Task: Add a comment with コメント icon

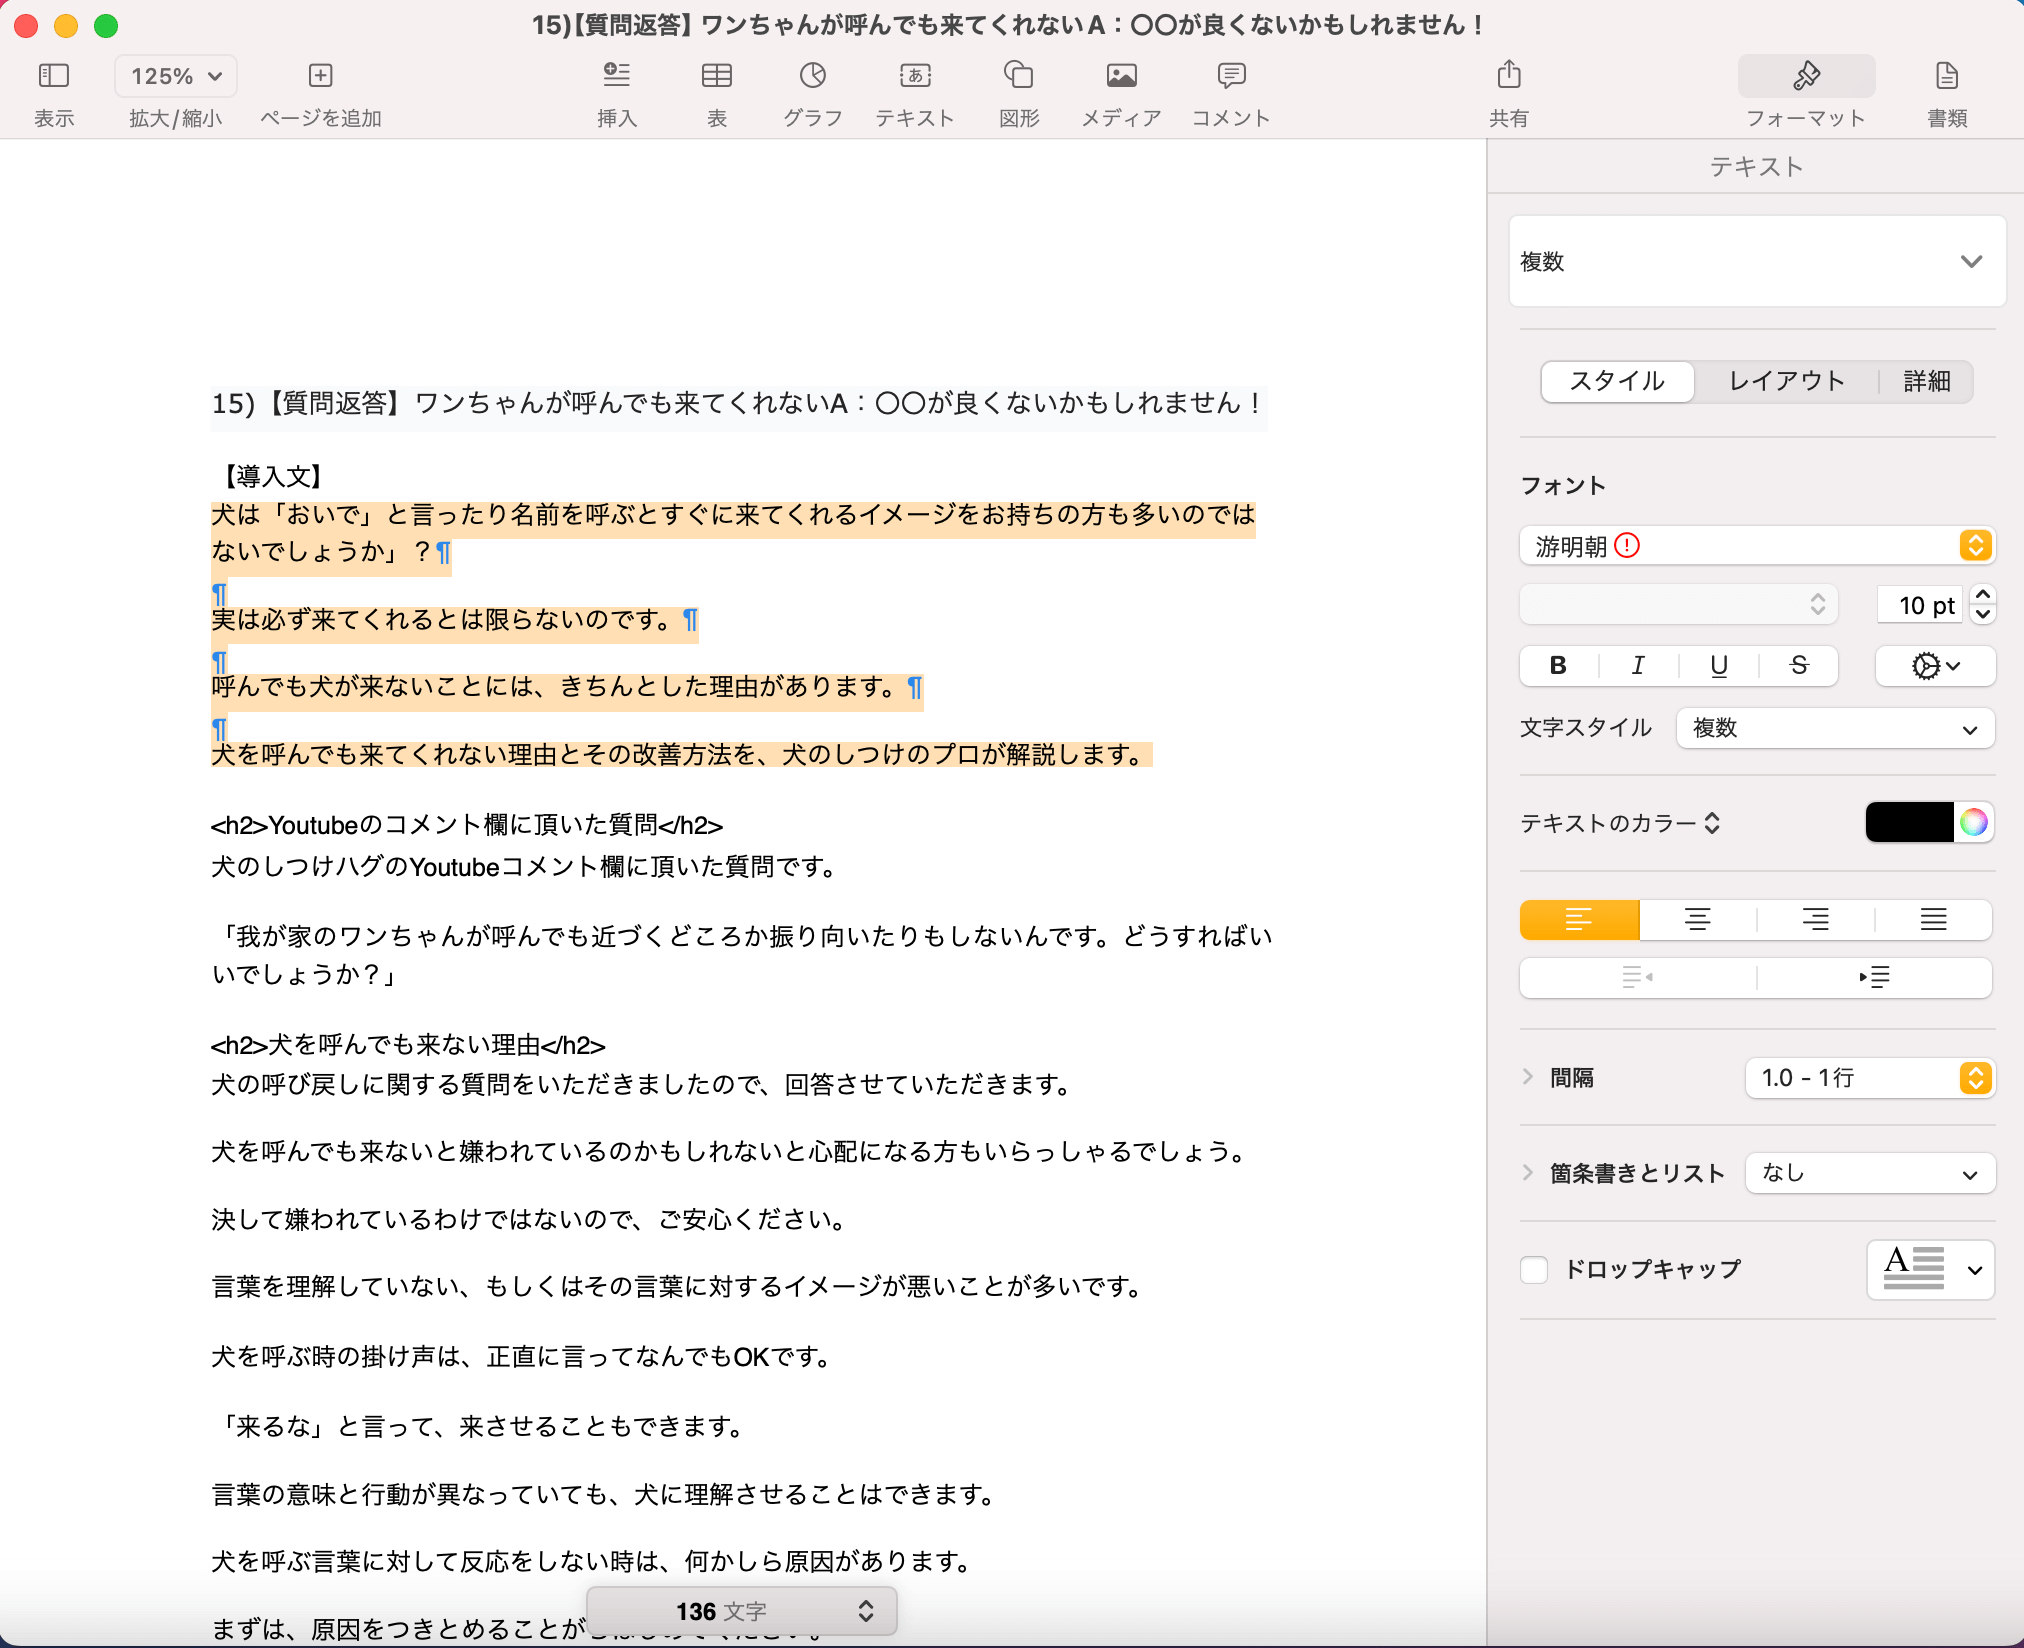Action: tap(1231, 76)
